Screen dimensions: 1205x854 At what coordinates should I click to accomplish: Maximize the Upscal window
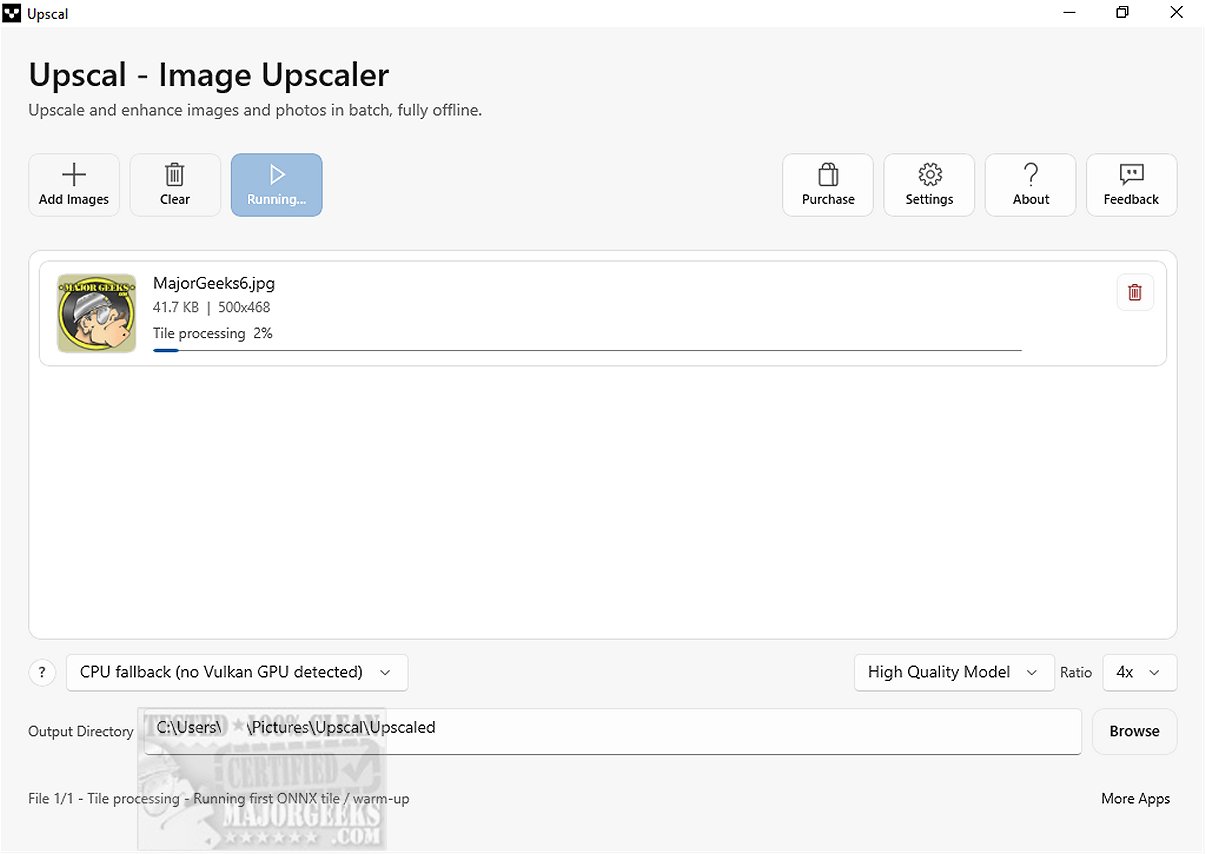(1122, 13)
